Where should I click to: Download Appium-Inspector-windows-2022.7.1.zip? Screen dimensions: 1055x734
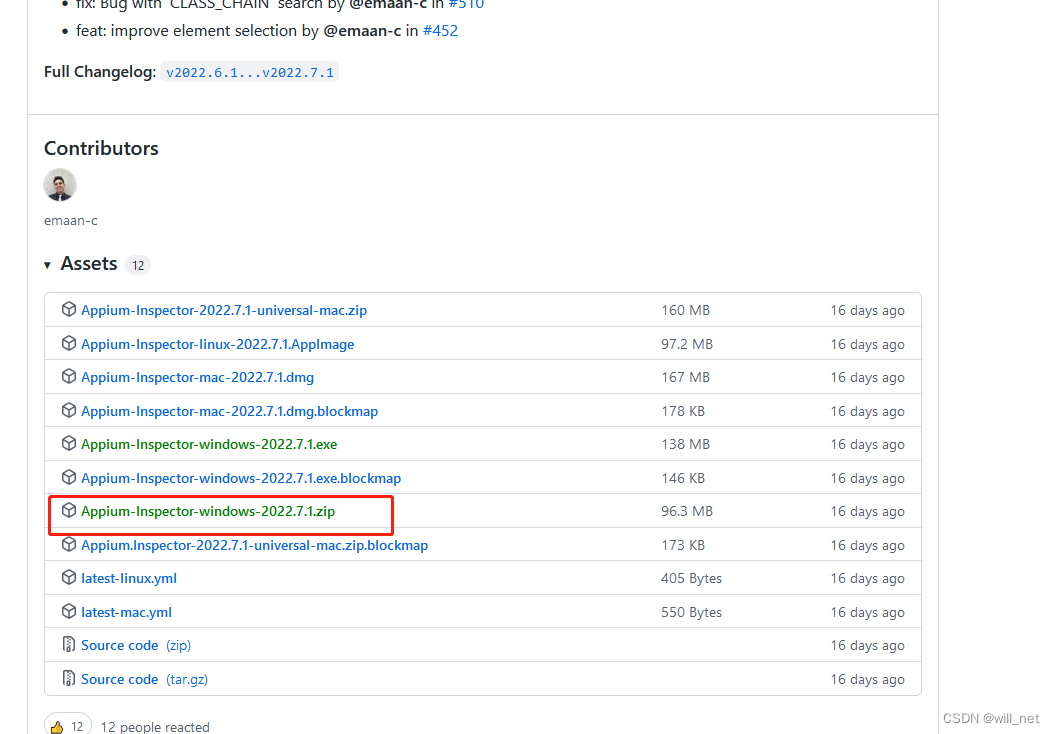click(x=208, y=511)
